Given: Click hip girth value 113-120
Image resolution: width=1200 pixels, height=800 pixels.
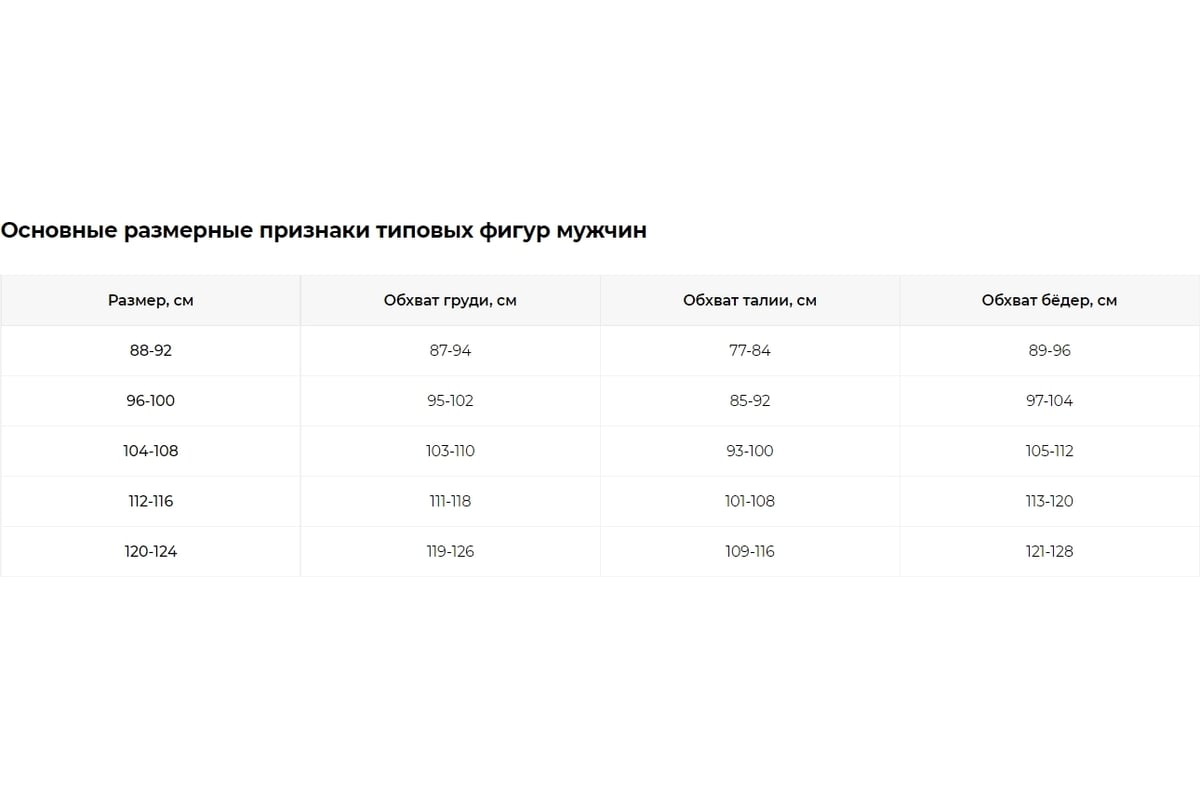Looking at the screenshot, I should coord(1049,501).
